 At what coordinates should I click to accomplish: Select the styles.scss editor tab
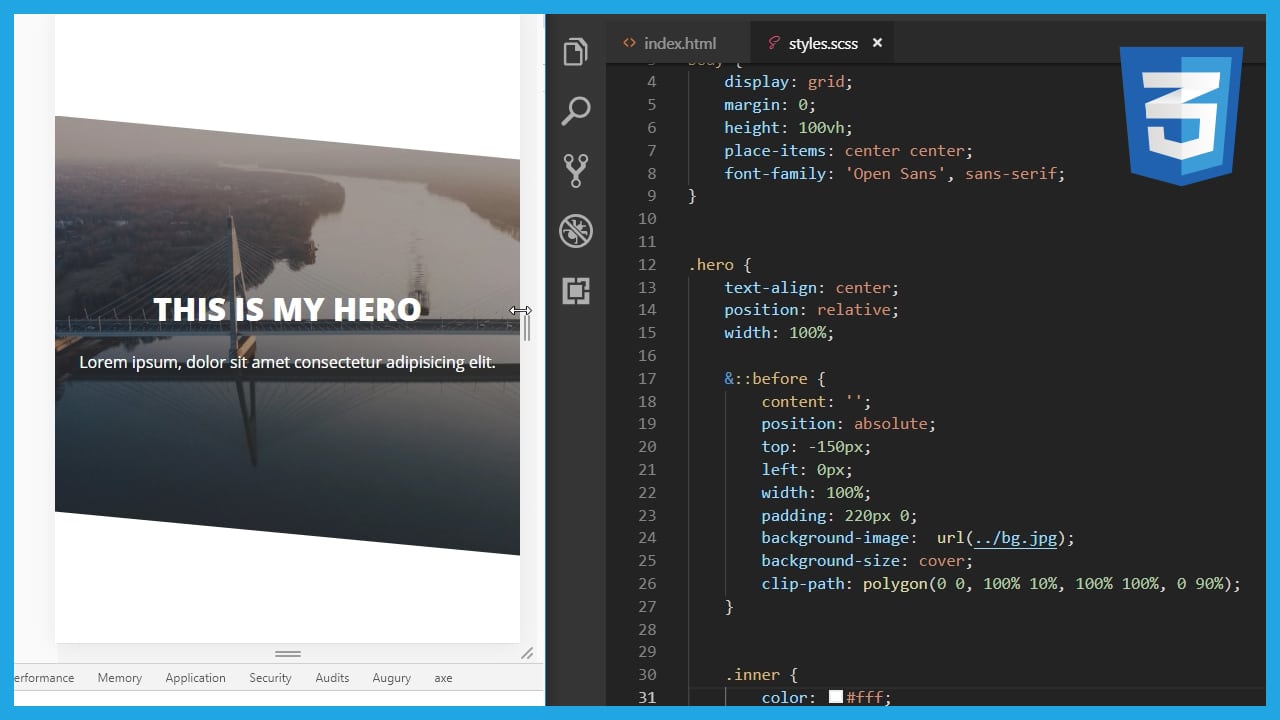pyautogui.click(x=822, y=43)
